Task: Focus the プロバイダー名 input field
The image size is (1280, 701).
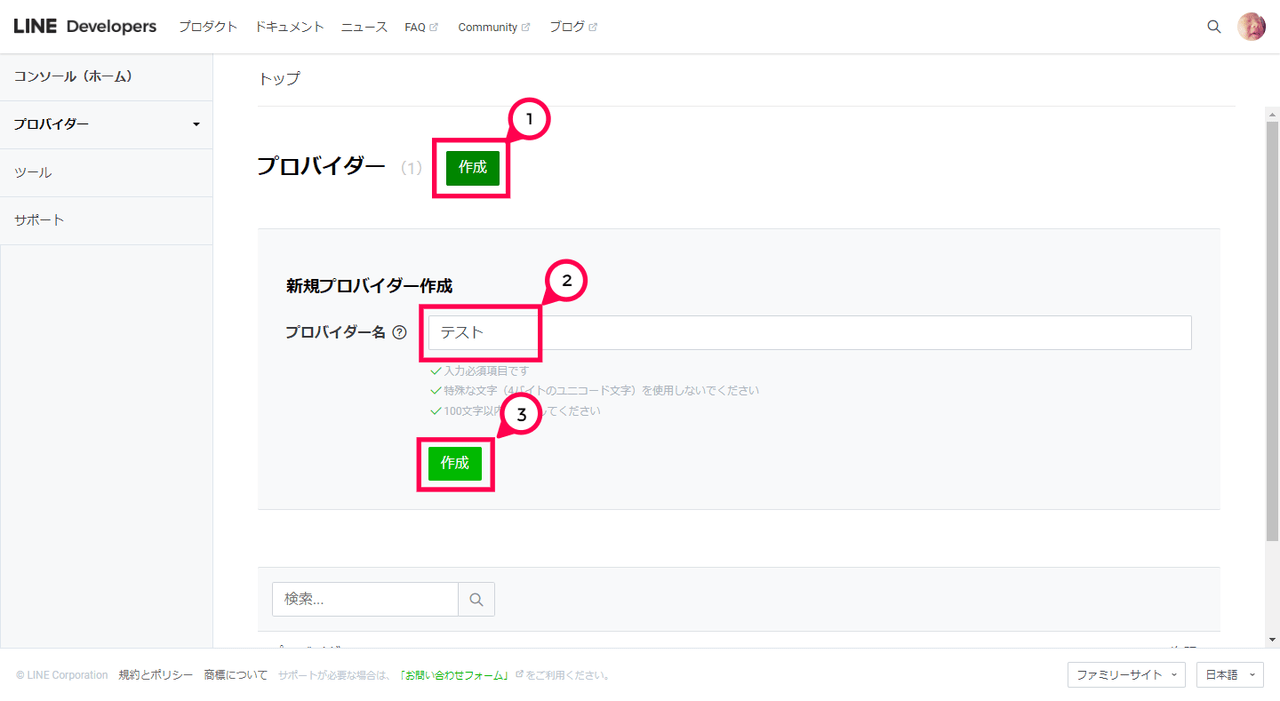Action: [x=810, y=333]
